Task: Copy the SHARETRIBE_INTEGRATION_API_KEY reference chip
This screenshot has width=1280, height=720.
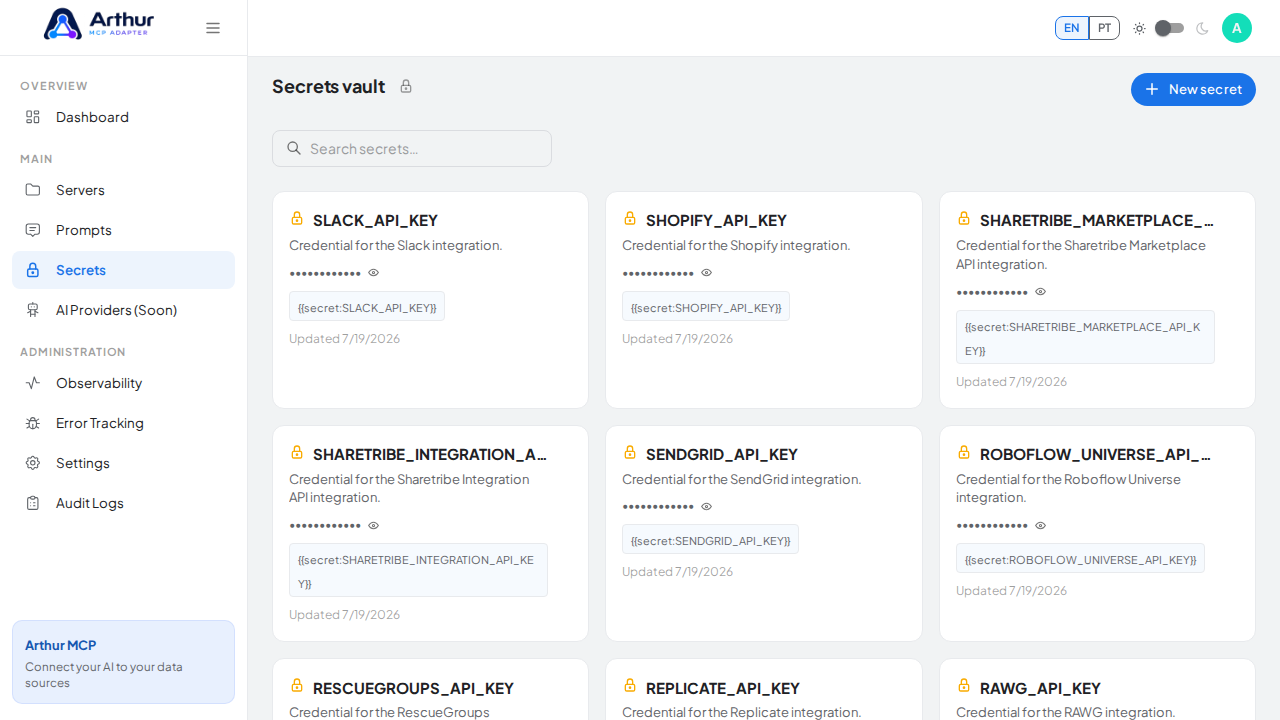Action: point(418,571)
